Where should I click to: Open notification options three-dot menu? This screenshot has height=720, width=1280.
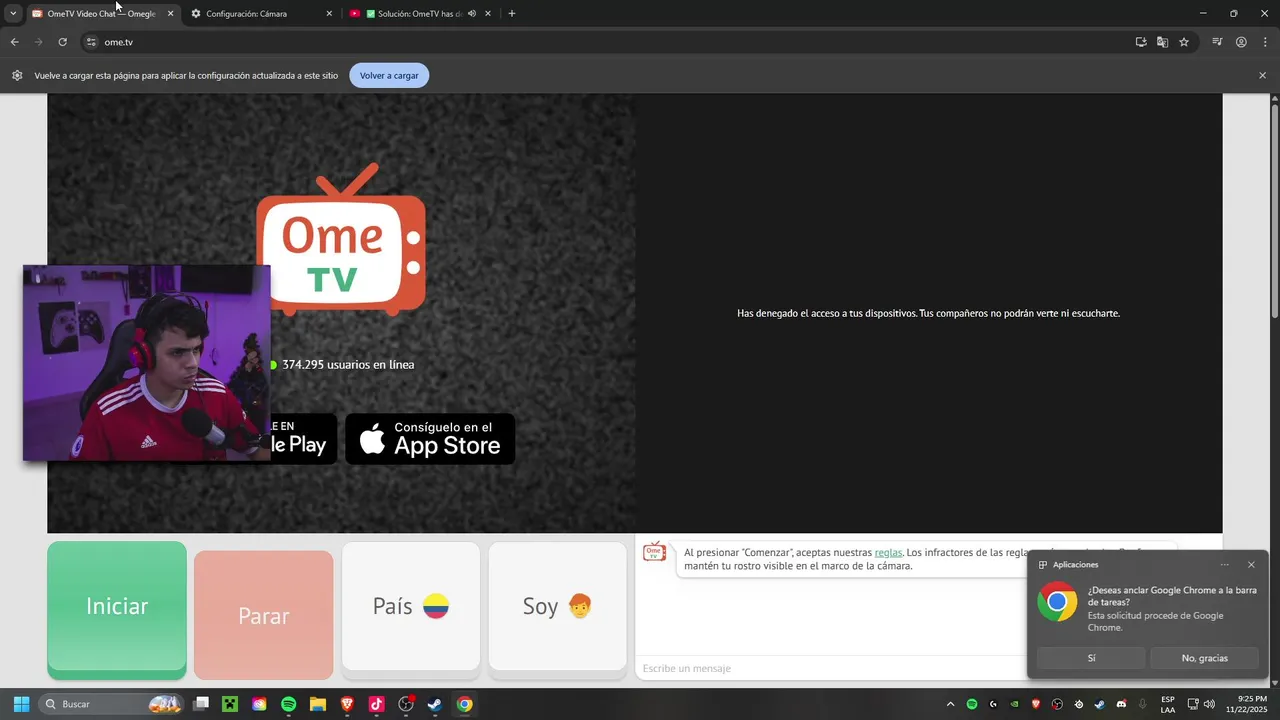point(1224,565)
